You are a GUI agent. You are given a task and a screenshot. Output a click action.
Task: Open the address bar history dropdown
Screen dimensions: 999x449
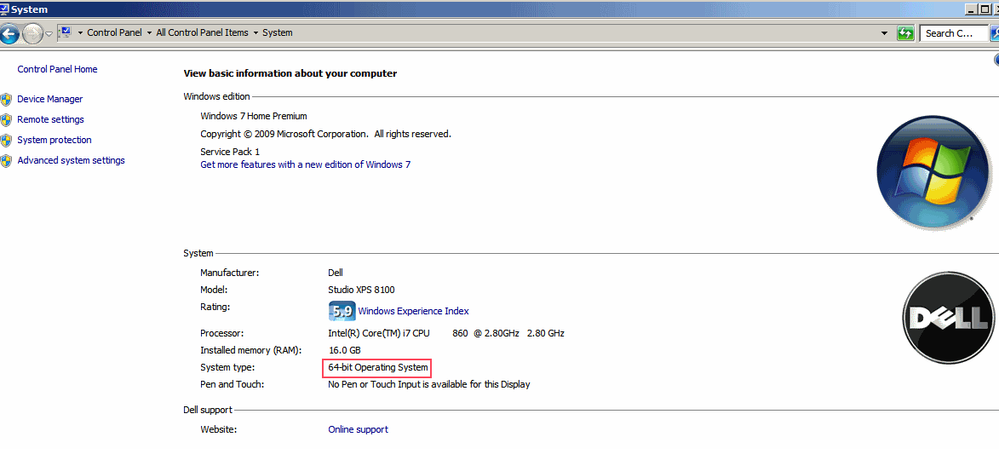tap(884, 33)
